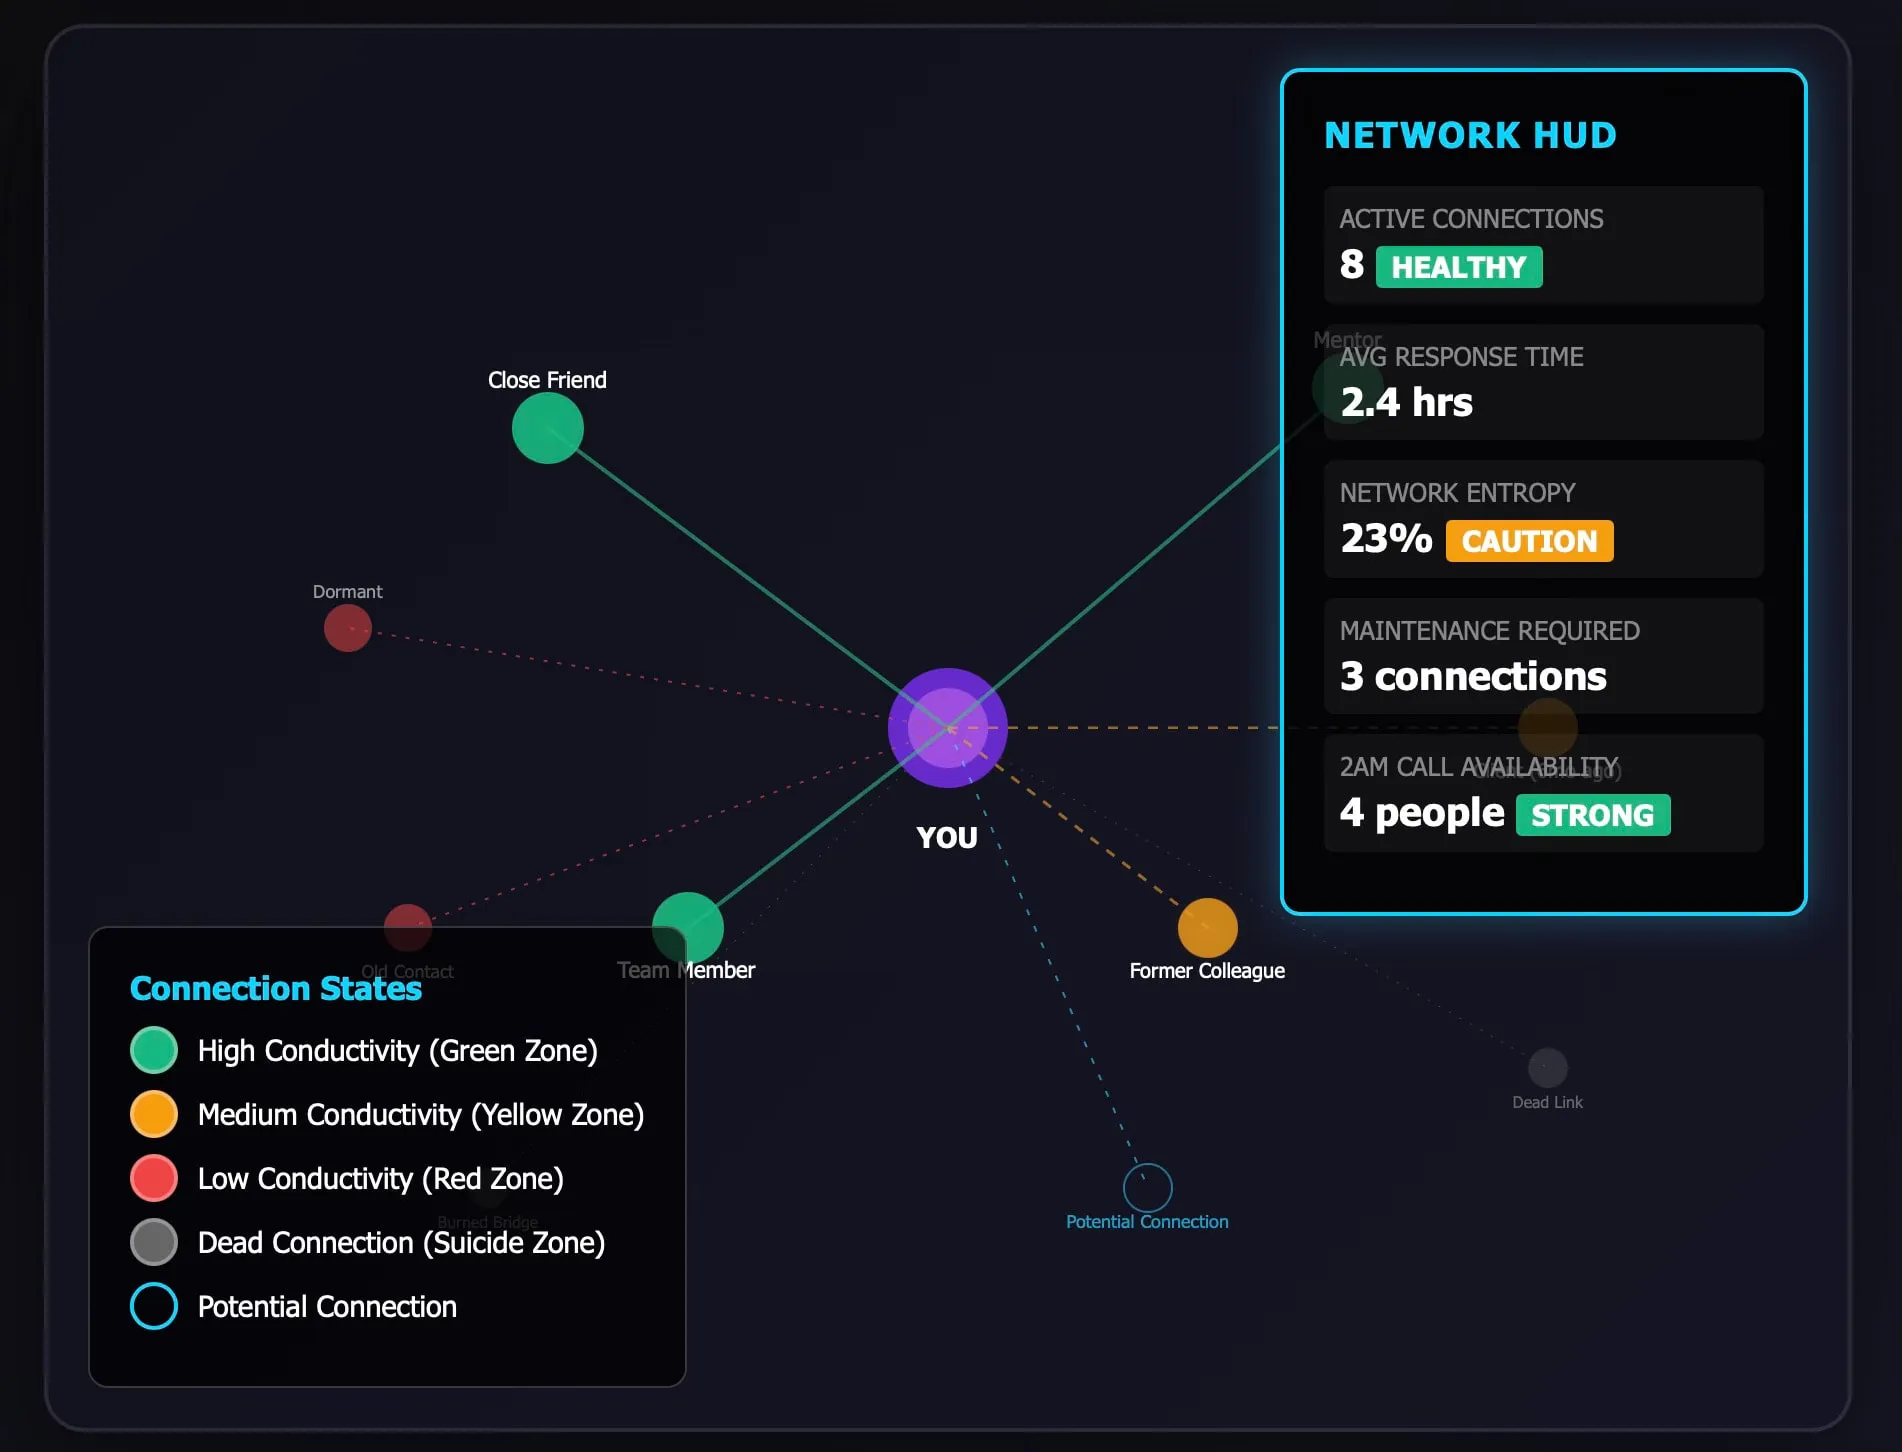Click the 'NETWORK HUD' panel title
The height and width of the screenshot is (1452, 1902).
1470,135
